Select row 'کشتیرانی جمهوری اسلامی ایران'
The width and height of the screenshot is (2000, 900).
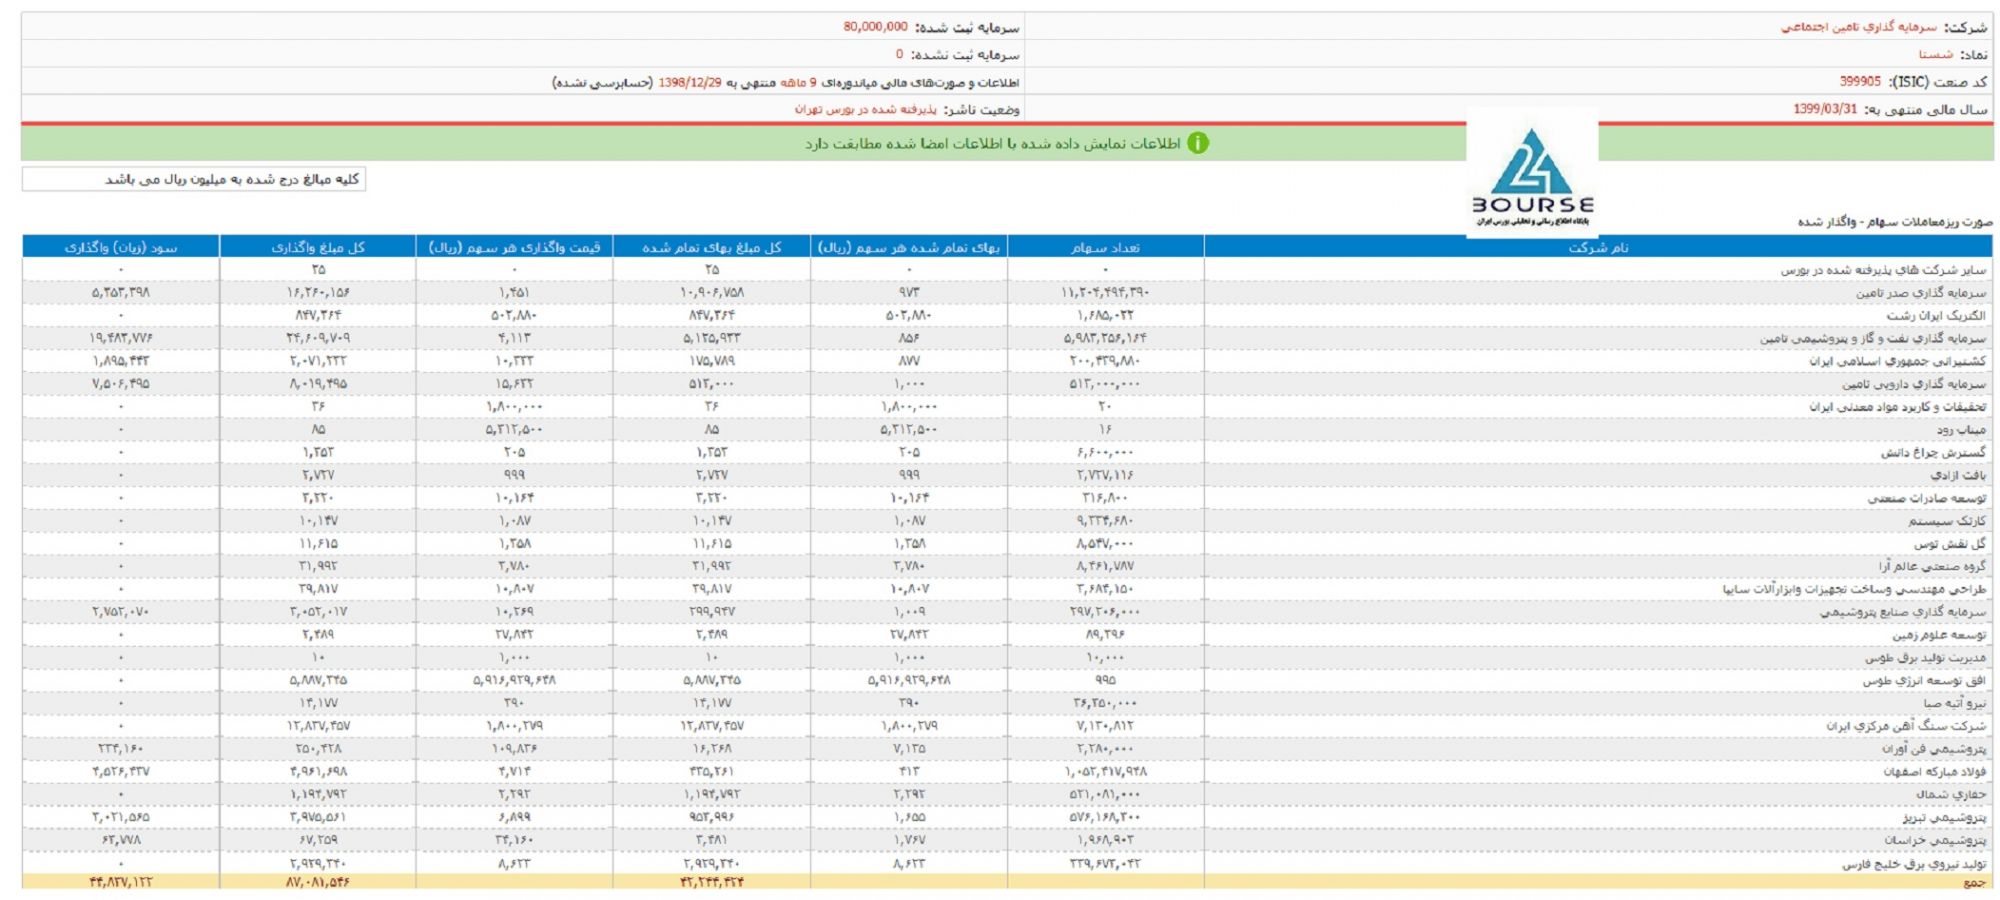(x=1007, y=361)
